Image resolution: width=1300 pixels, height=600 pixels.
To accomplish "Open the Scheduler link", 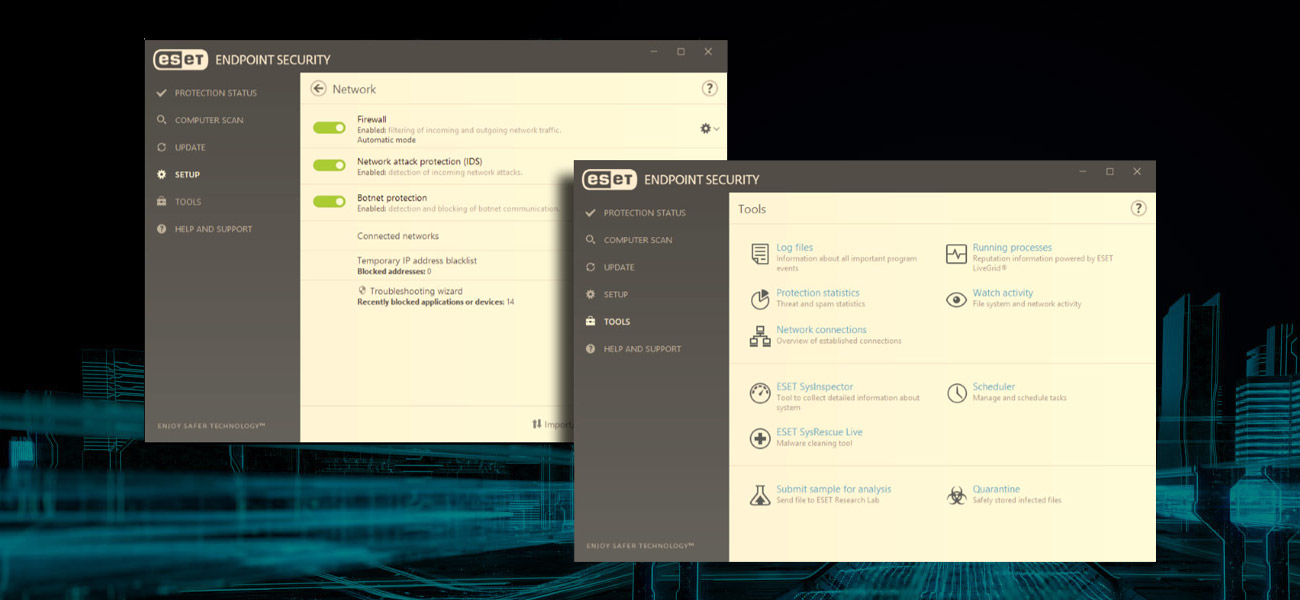I will pos(994,387).
